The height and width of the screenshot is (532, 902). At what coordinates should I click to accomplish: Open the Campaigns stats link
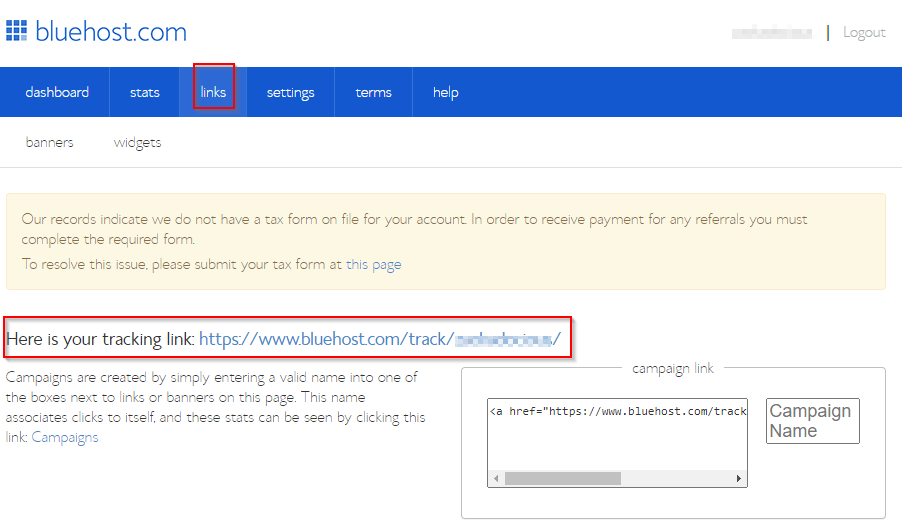tap(65, 438)
